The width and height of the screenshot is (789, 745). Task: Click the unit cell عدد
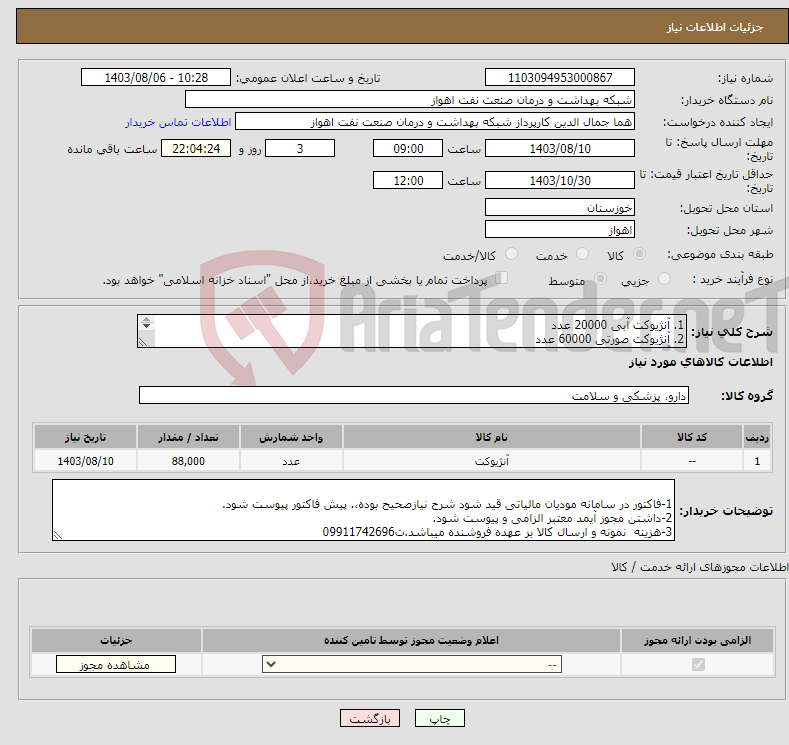coord(291,461)
